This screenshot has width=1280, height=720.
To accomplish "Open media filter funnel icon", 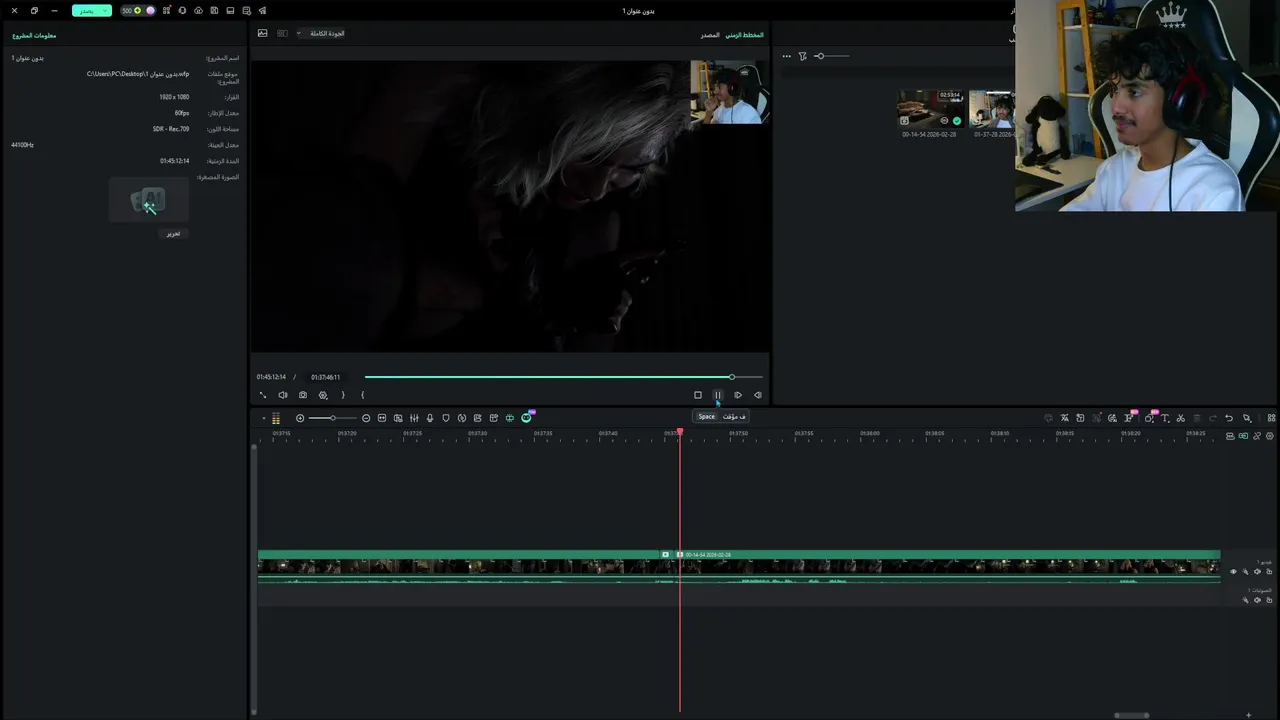I will (x=802, y=56).
